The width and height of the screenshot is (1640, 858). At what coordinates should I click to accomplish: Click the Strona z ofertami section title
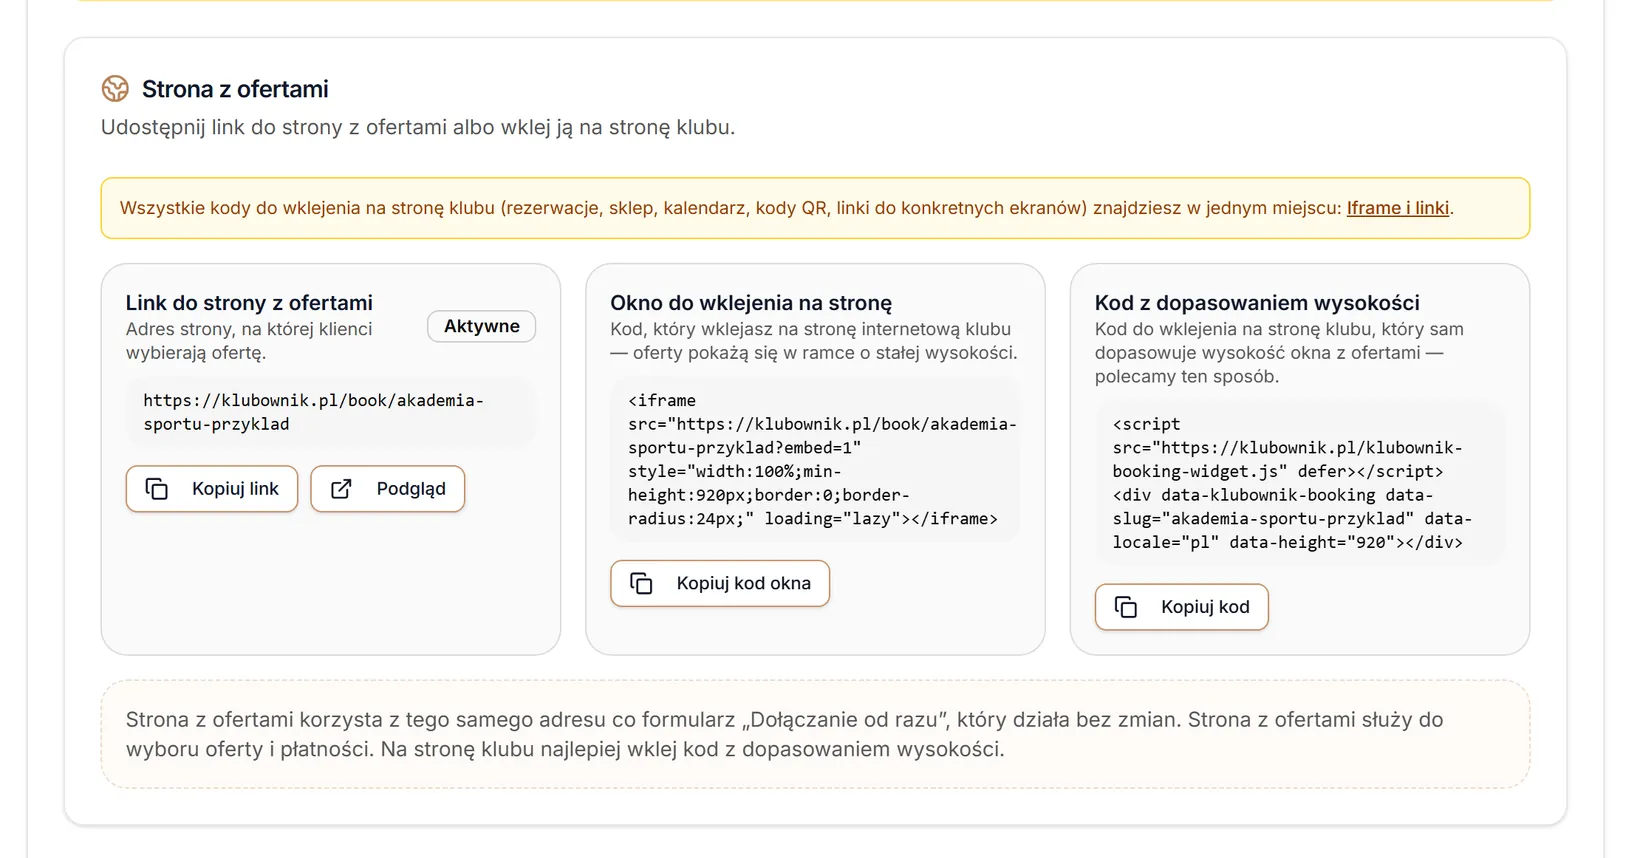[x=235, y=89]
